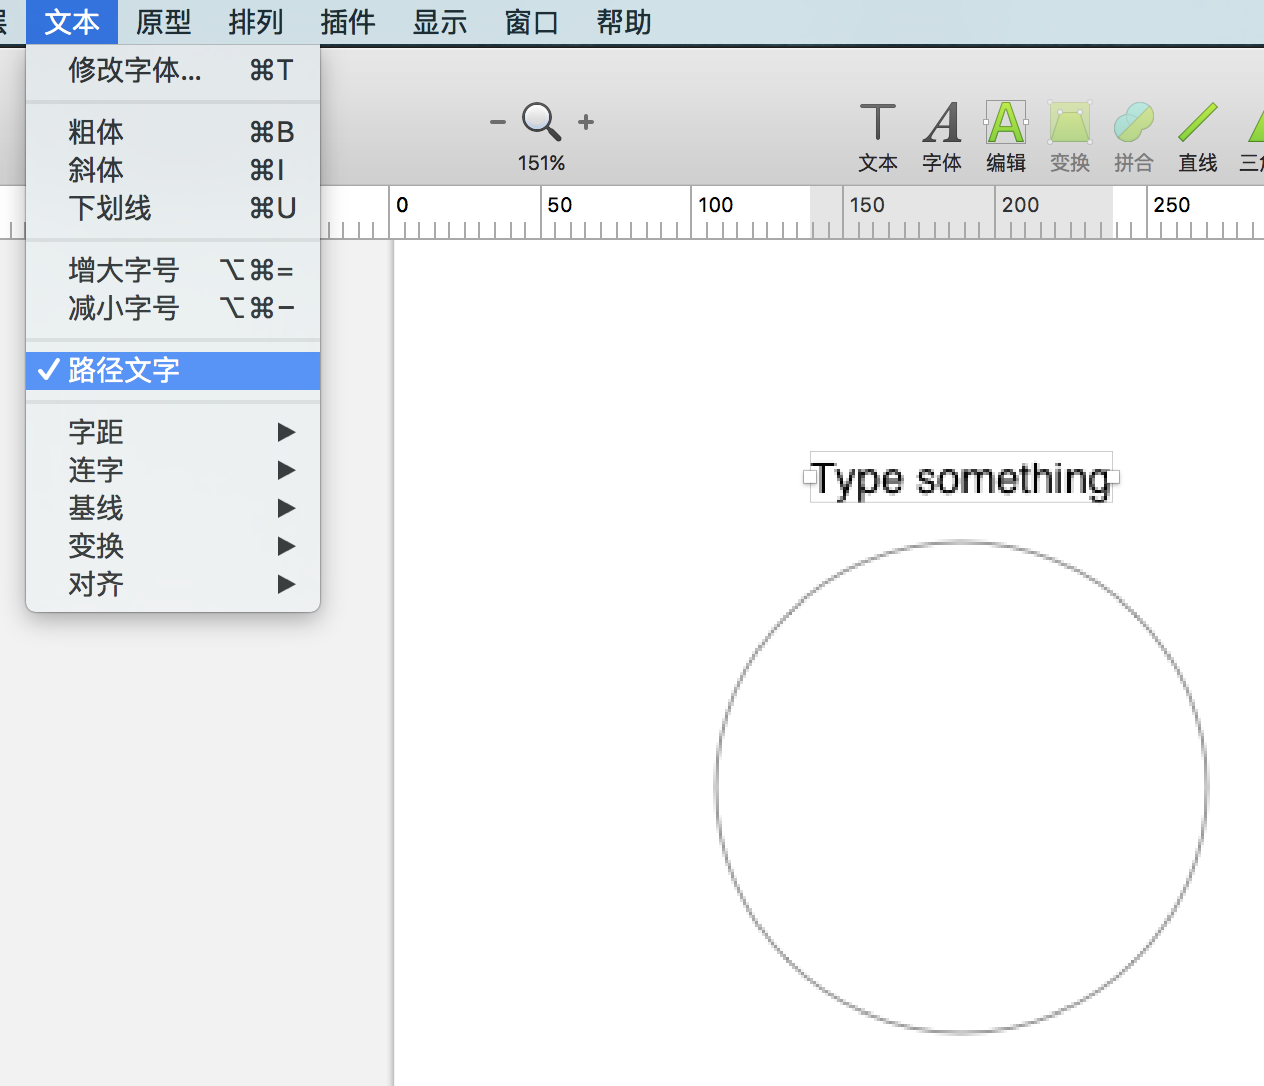
Task: Click the 变换 transform tool icon
Action: click(1069, 125)
